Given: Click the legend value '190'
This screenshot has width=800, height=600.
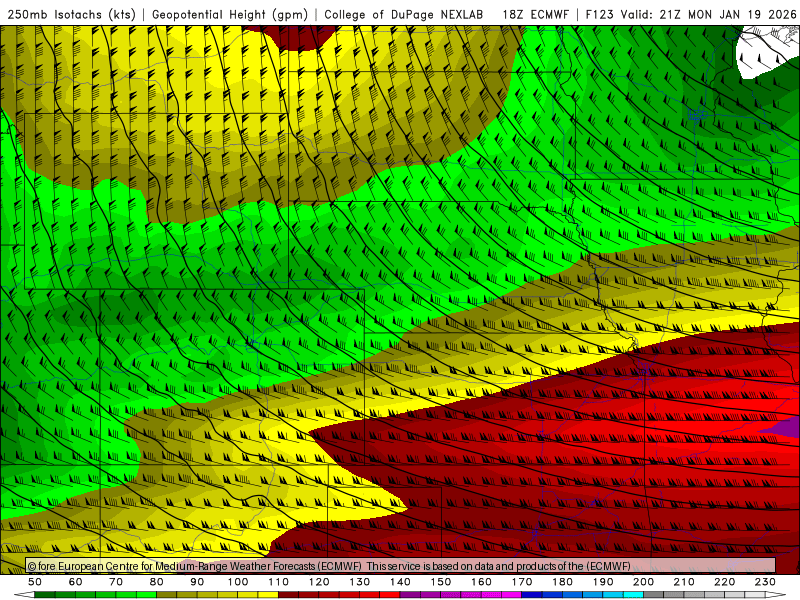Looking at the screenshot, I should click(x=603, y=582).
